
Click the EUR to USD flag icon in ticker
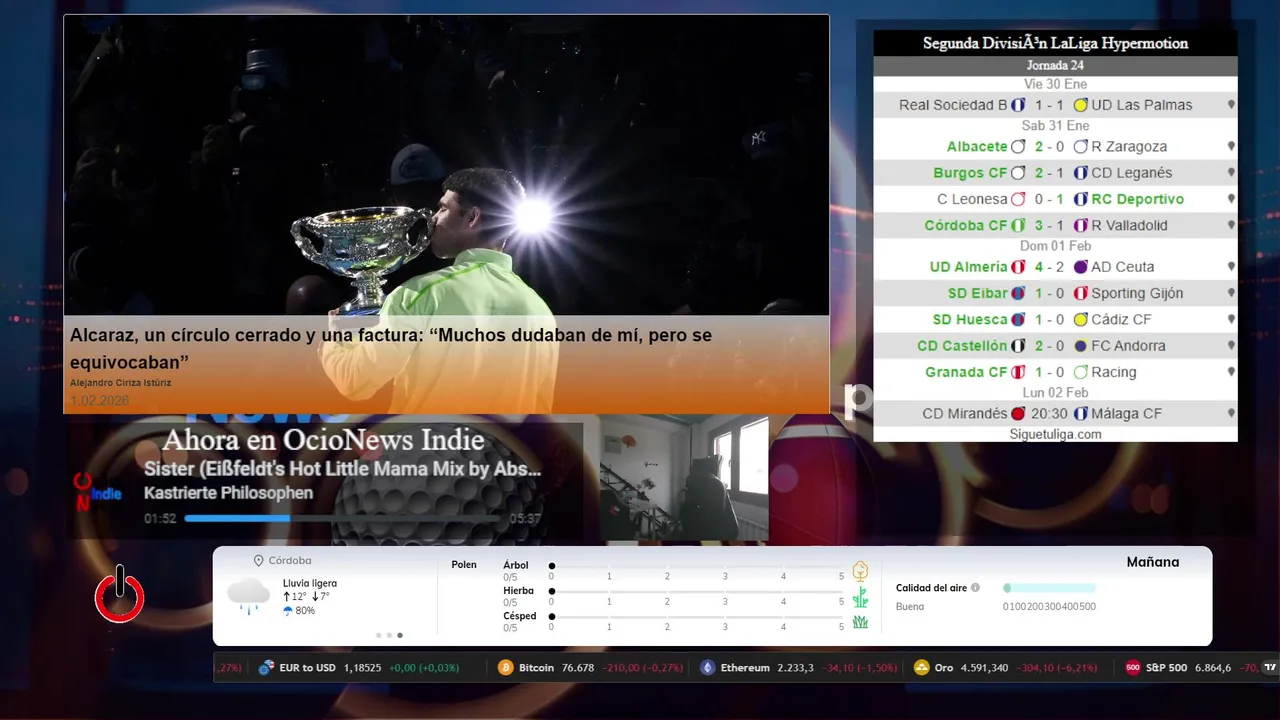(x=266, y=668)
